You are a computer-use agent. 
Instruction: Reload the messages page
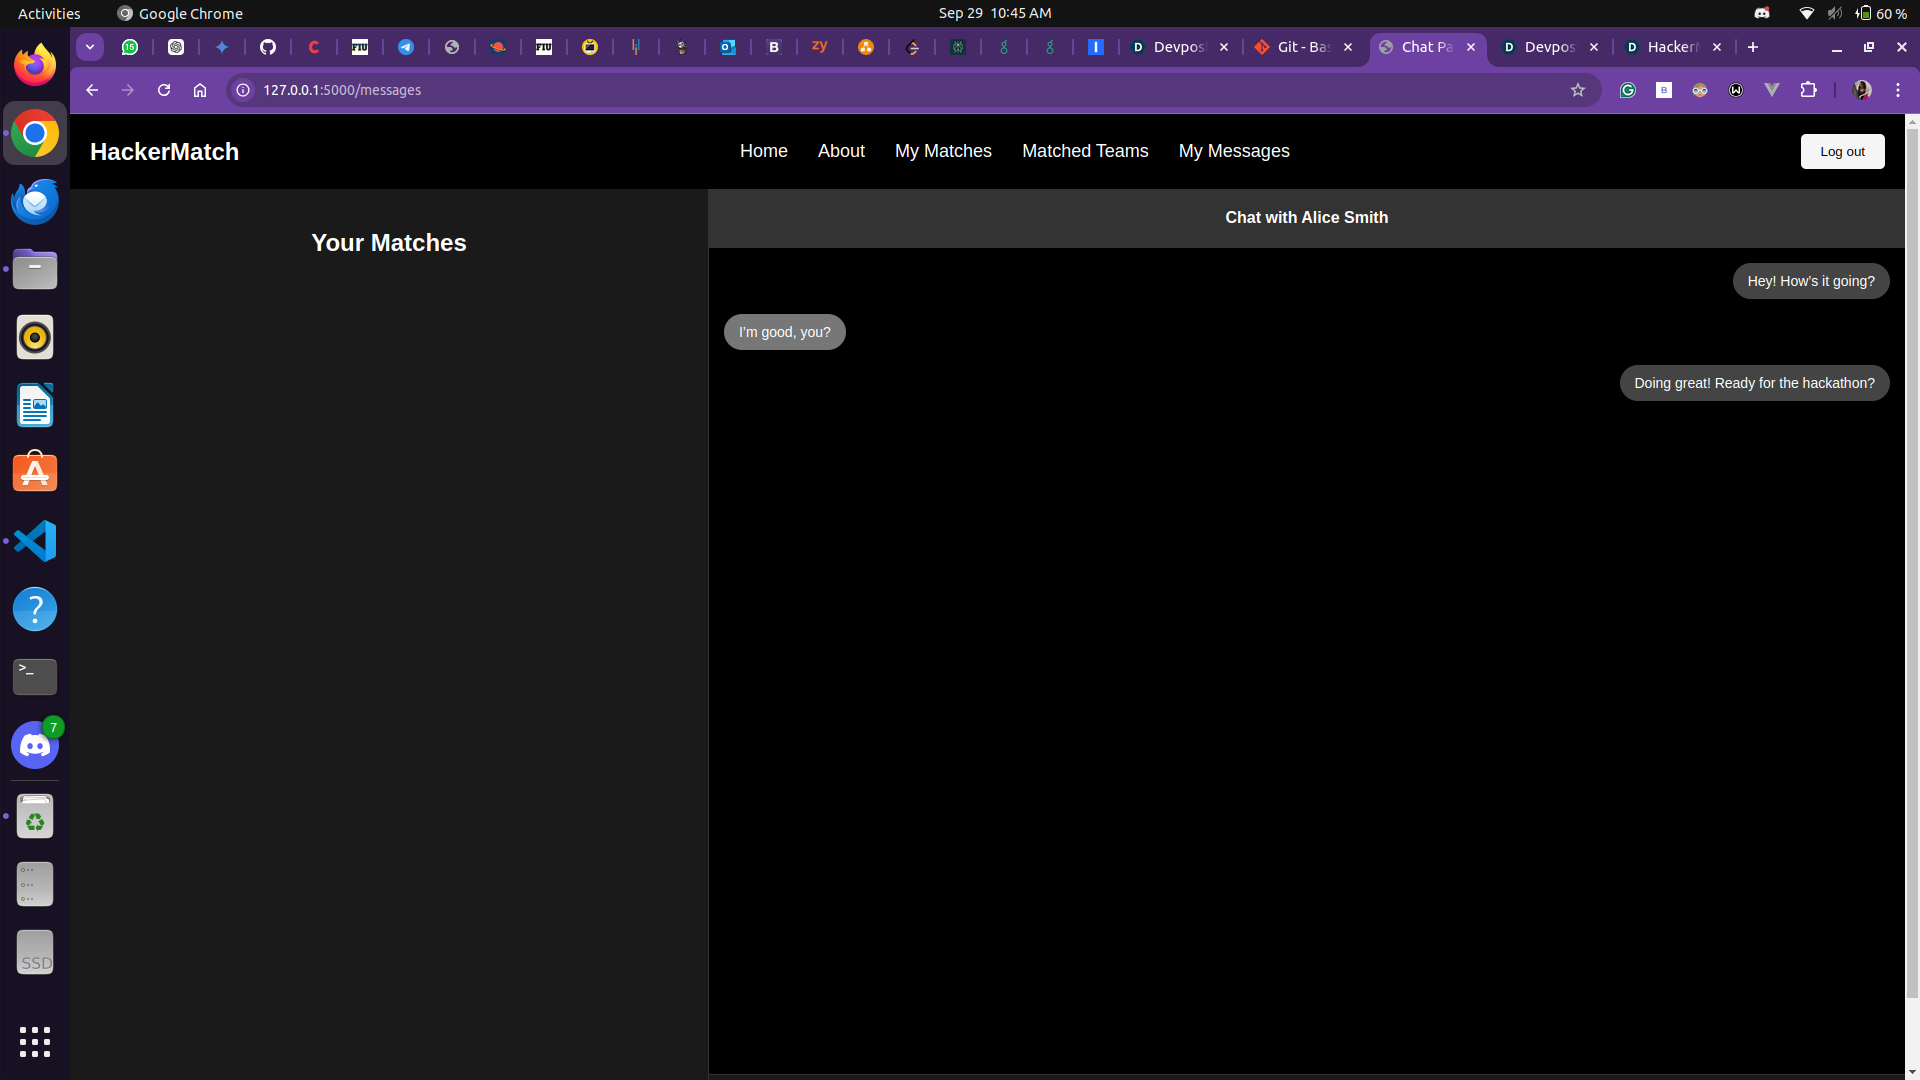(x=164, y=90)
